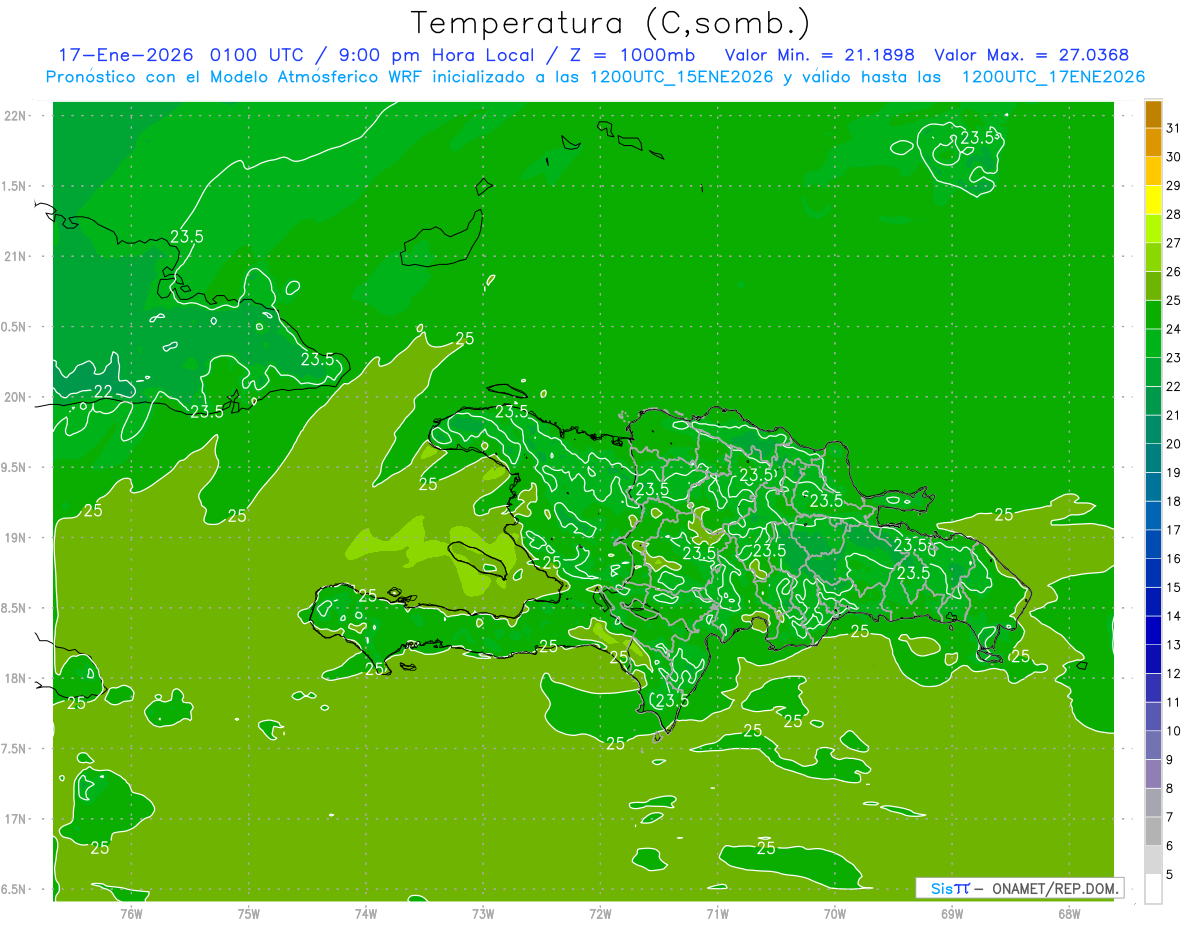The width and height of the screenshot is (1200, 927).
Task: Click the "75W" longitude axis label
Action: [249, 913]
